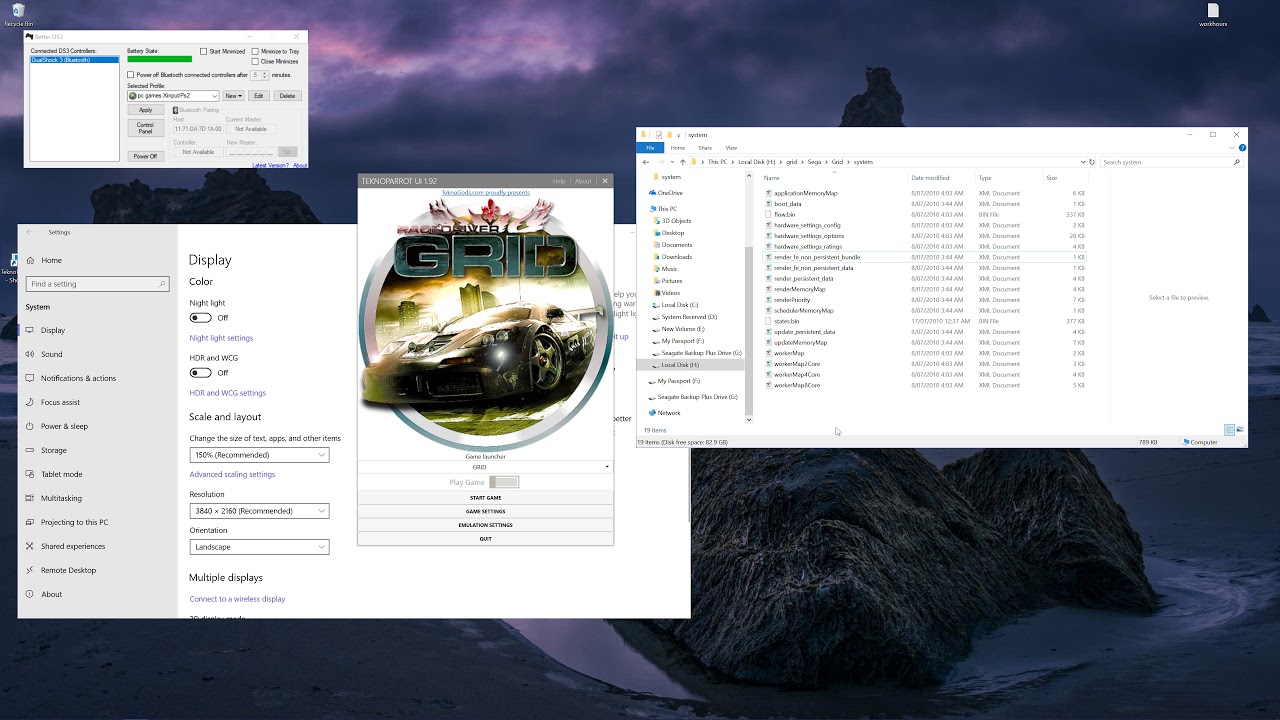Click the green Battery State bar
Viewport: 1280px width, 720px height.
[x=159, y=59]
